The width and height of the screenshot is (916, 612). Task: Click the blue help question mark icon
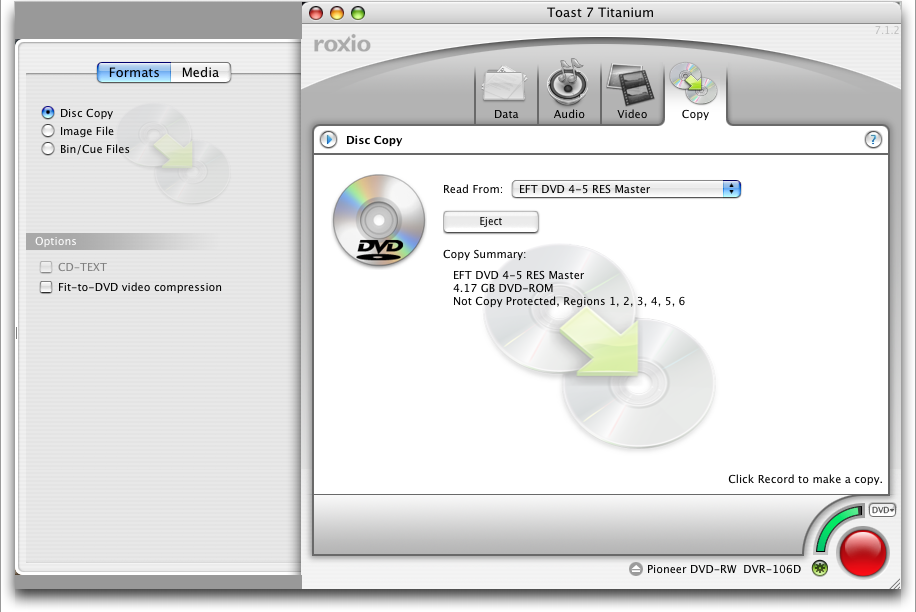coord(873,140)
